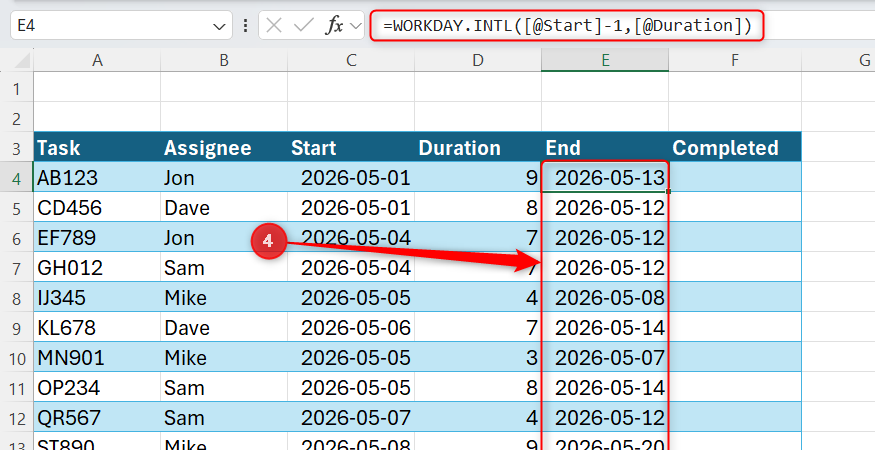Click the three-dot handle beside Name Box
Image resolution: width=875 pixels, height=450 pixels.
(x=245, y=26)
